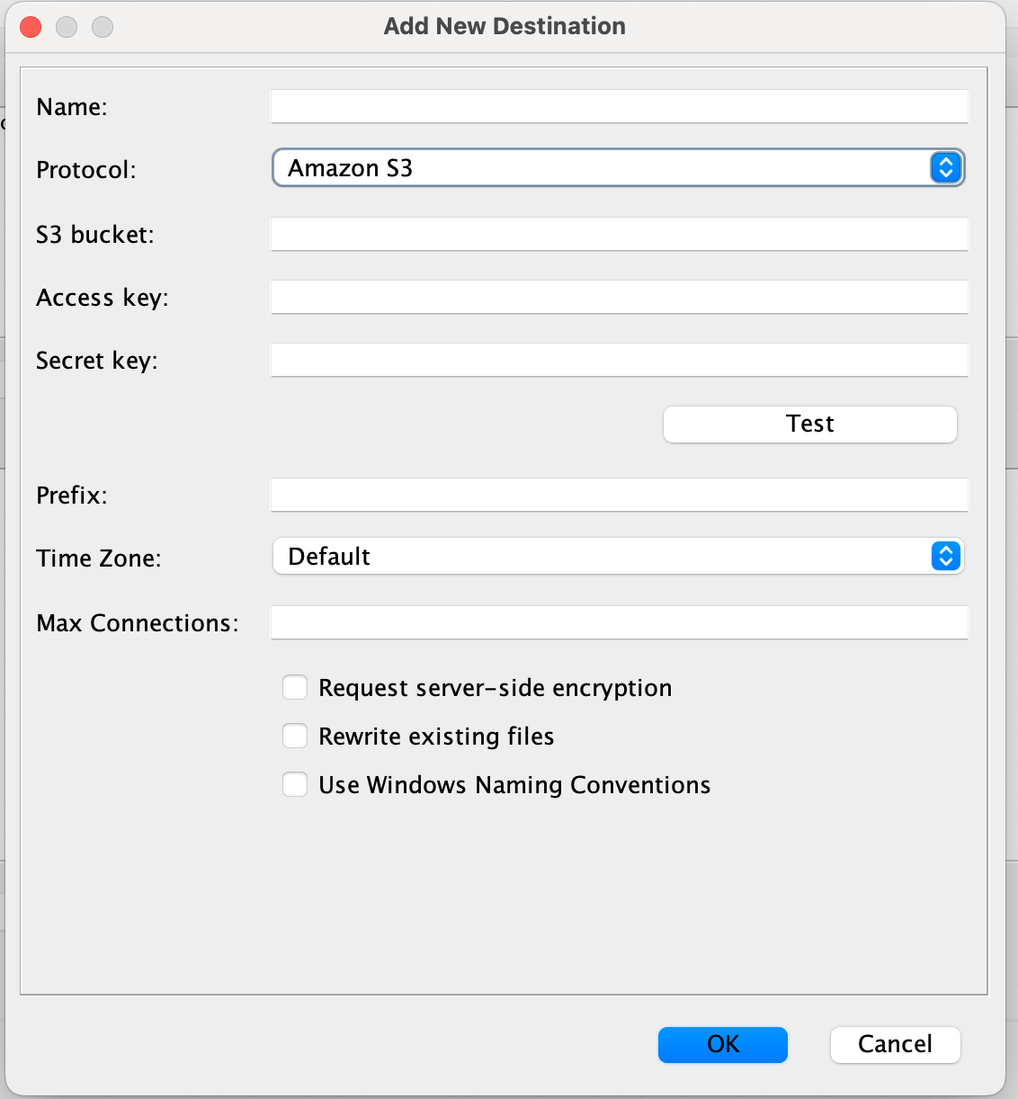1018x1099 pixels.
Task: Focus the Prefix input field
Action: pyautogui.click(x=619, y=495)
